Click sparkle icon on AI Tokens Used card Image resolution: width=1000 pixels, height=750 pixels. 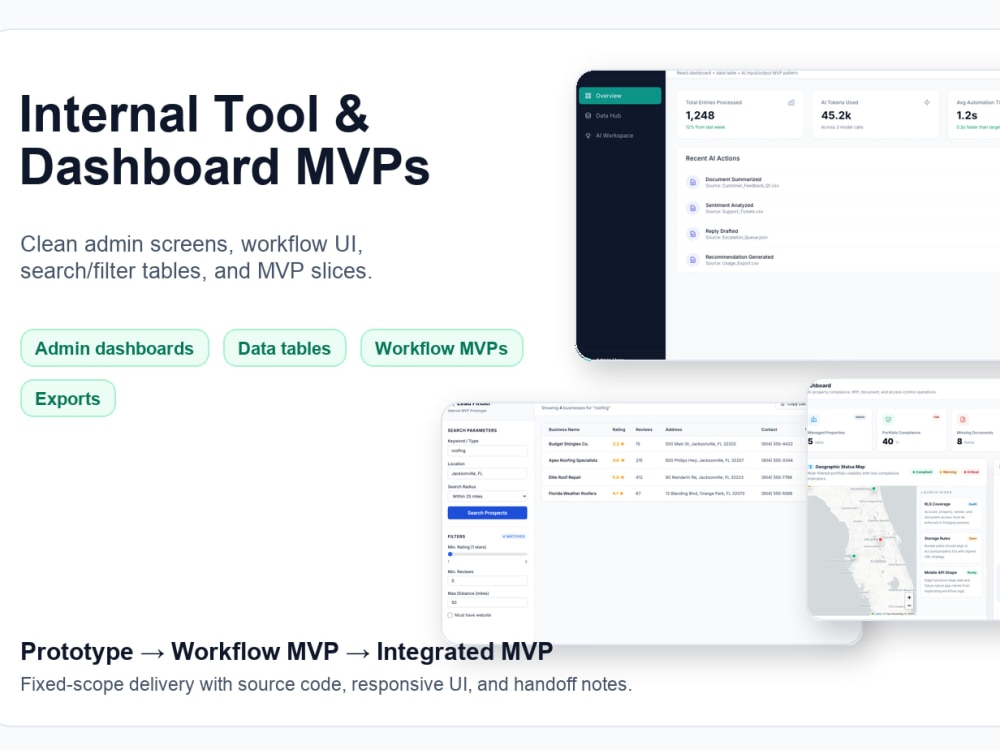[927, 102]
